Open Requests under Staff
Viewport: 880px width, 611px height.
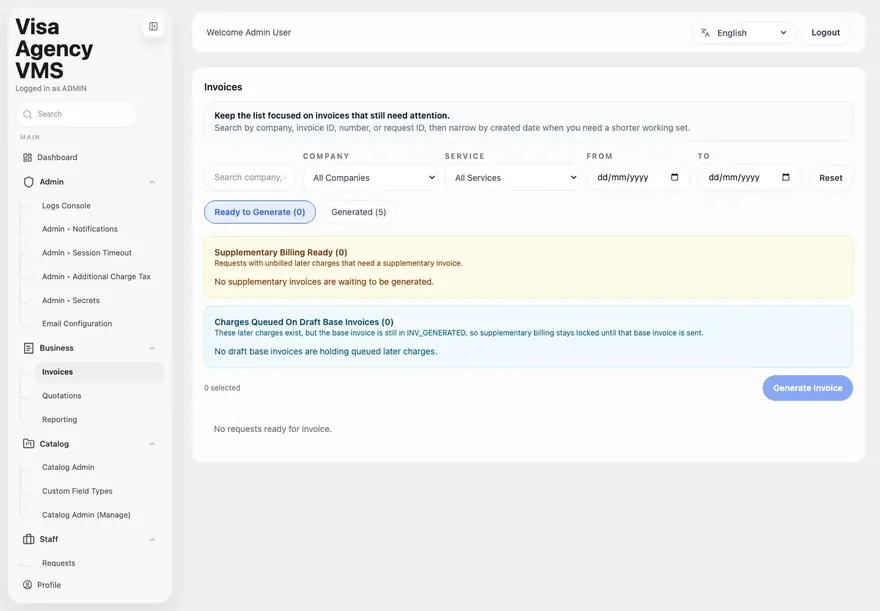click(x=58, y=563)
